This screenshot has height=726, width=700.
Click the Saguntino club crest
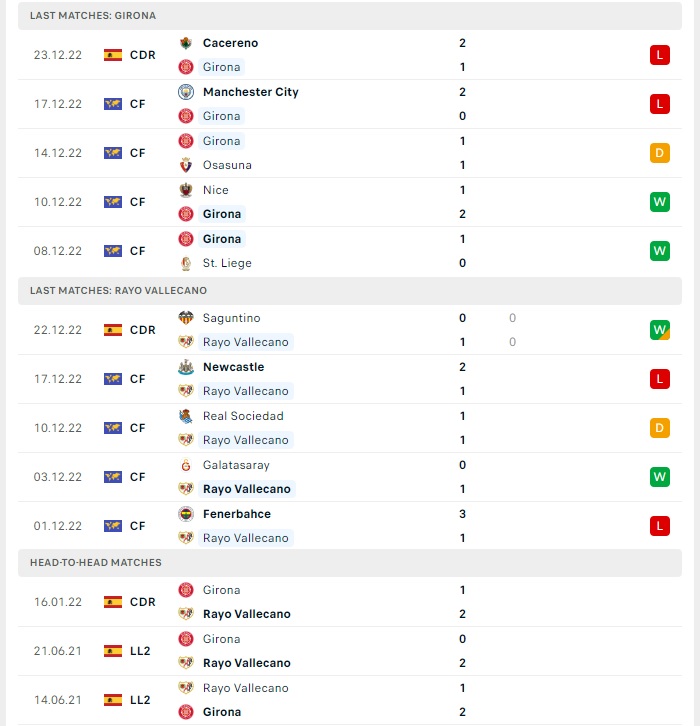point(186,318)
